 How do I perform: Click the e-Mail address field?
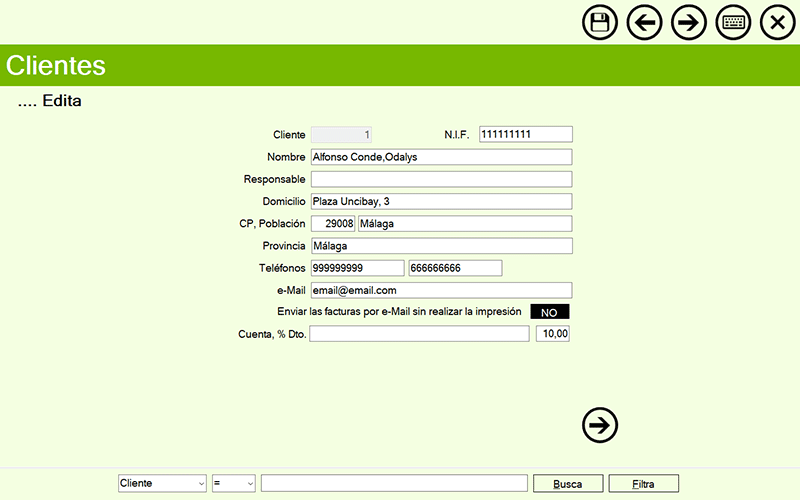pos(440,290)
